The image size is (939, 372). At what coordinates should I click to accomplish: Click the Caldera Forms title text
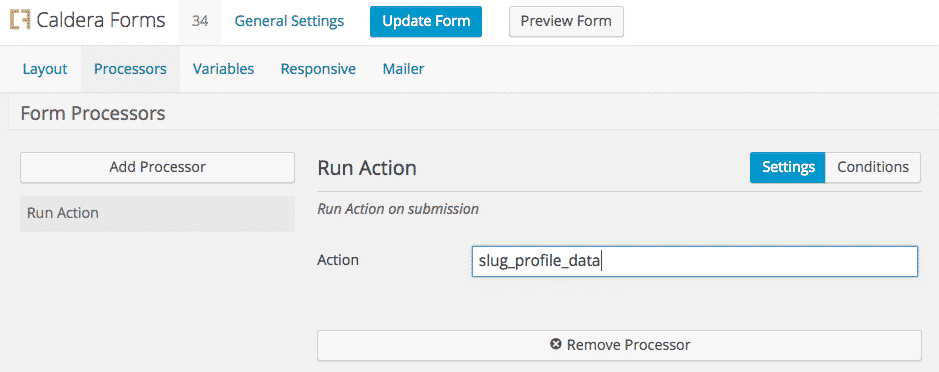(x=101, y=20)
